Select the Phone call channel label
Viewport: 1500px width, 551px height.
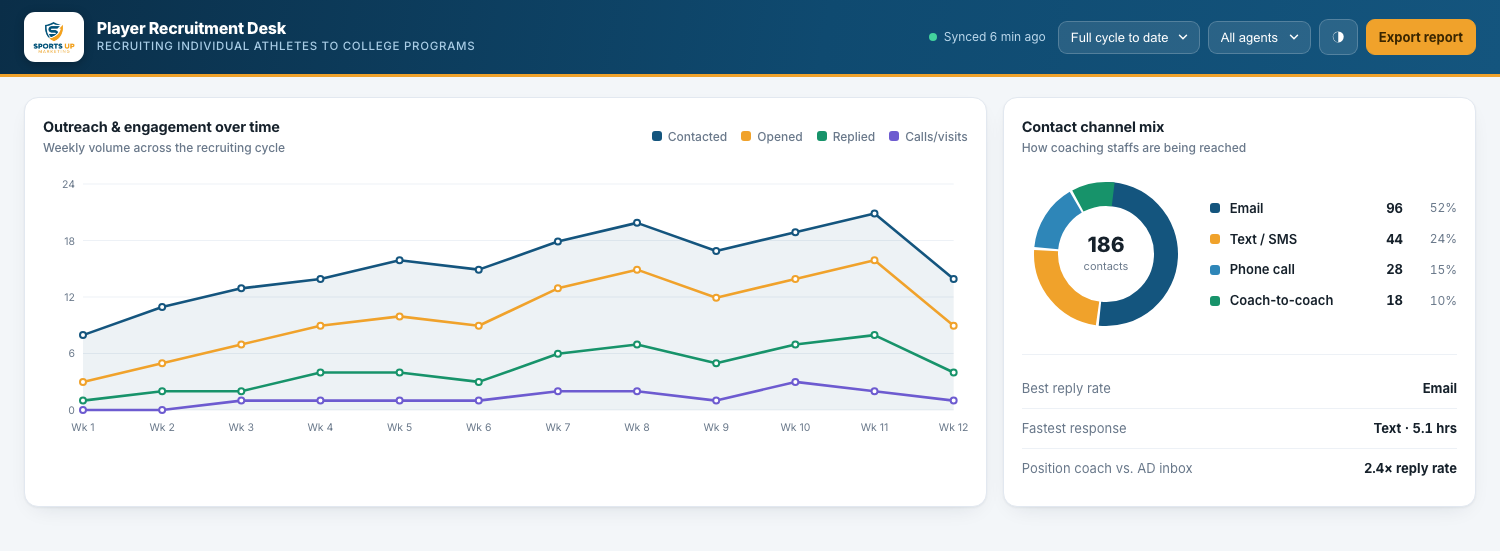point(1262,270)
